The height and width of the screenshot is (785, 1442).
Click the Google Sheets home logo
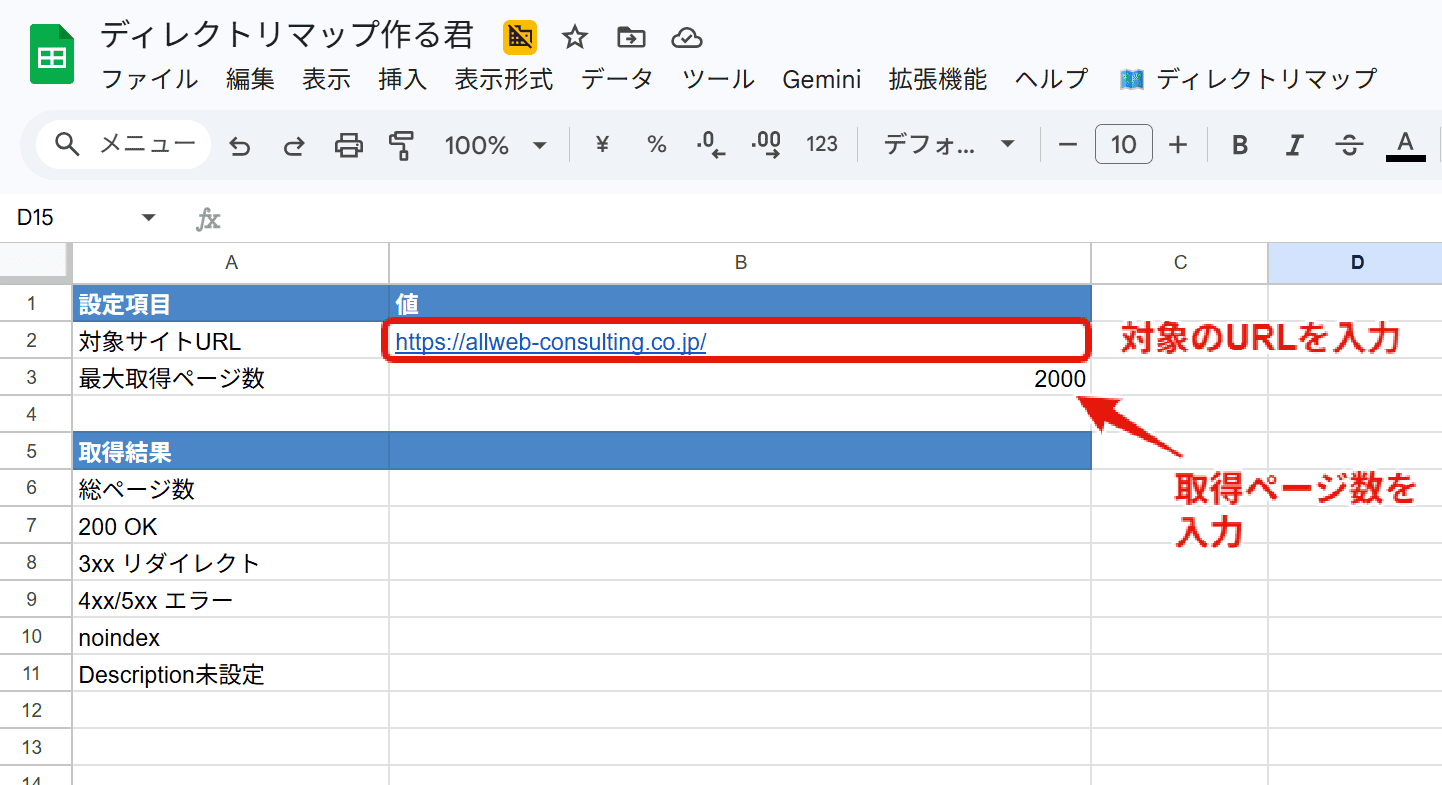tap(51, 56)
